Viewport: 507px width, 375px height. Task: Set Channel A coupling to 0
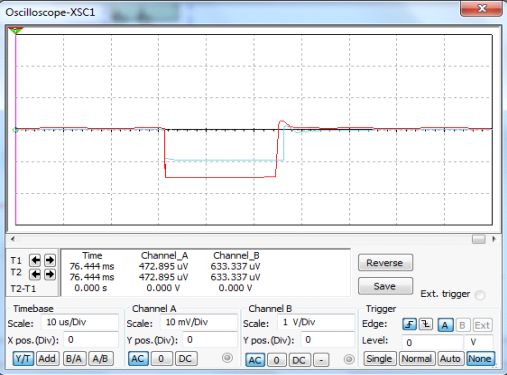[x=161, y=359]
